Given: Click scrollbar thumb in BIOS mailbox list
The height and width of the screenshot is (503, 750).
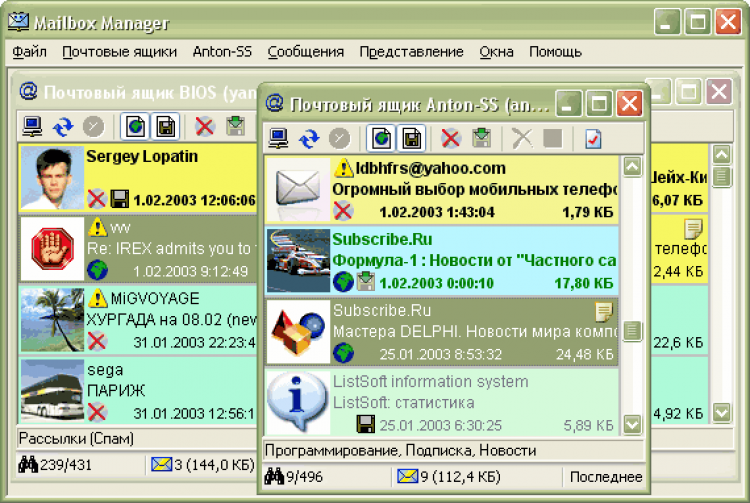Looking at the screenshot, I should click(721, 176).
